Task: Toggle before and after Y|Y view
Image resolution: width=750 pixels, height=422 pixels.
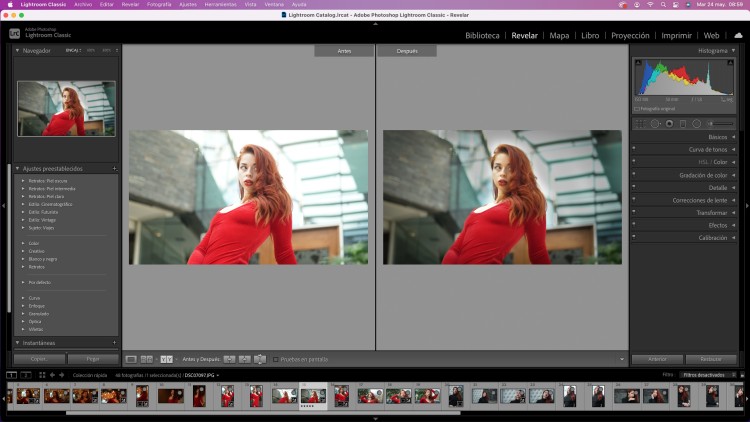Action: click(x=166, y=359)
